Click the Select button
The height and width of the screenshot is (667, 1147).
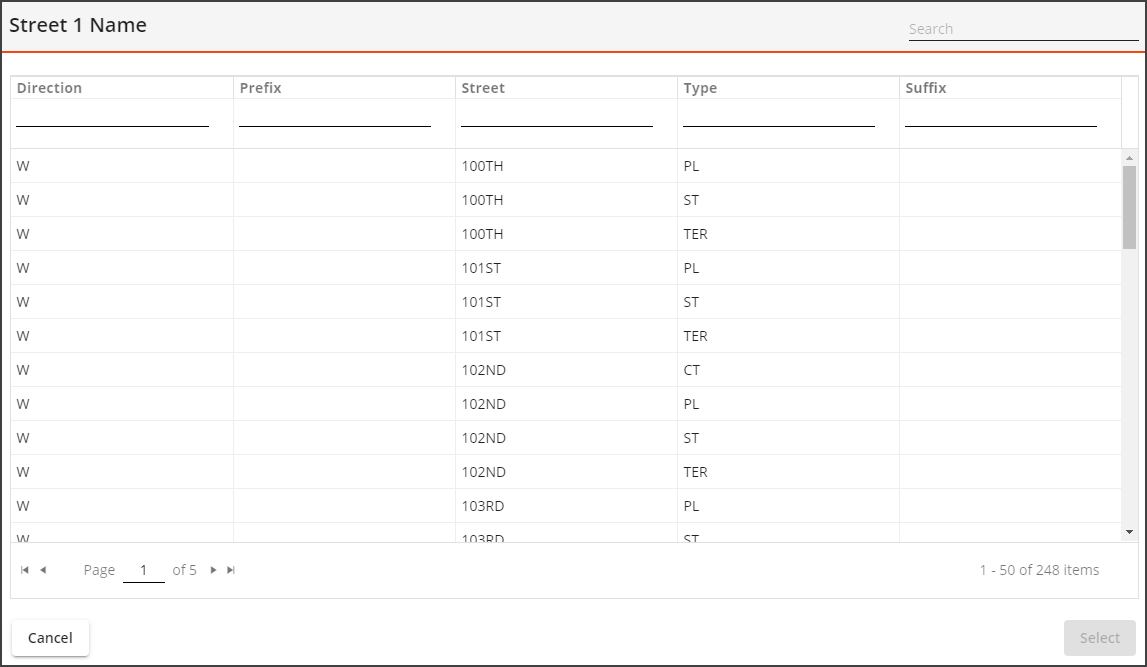pyautogui.click(x=1099, y=638)
